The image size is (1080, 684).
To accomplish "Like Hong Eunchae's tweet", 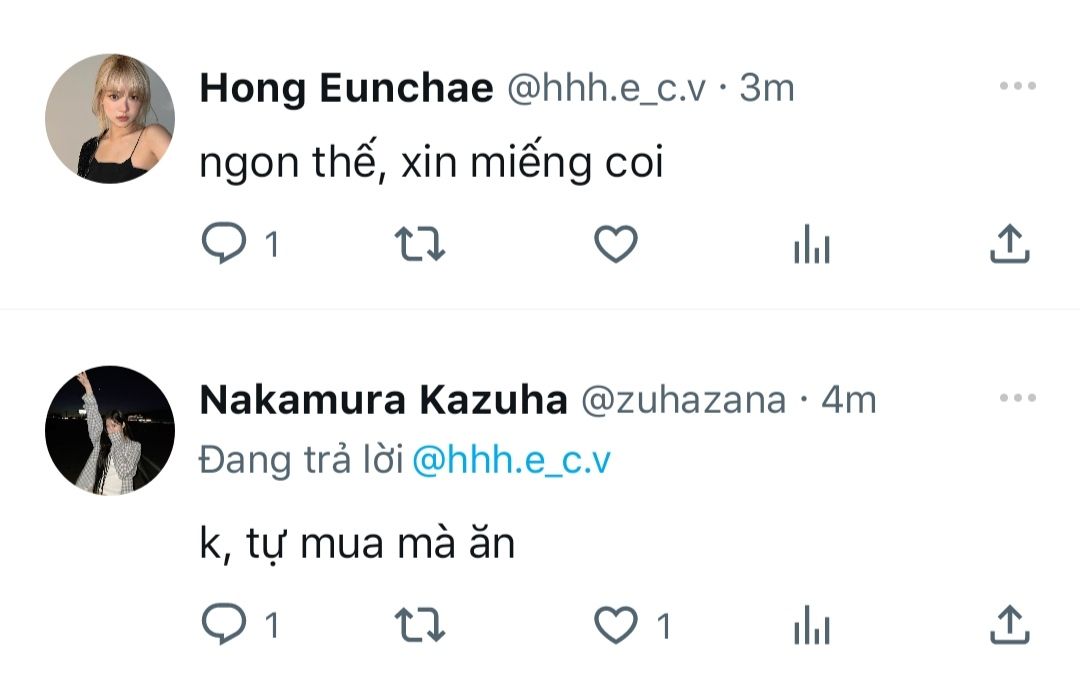I will tap(616, 244).
